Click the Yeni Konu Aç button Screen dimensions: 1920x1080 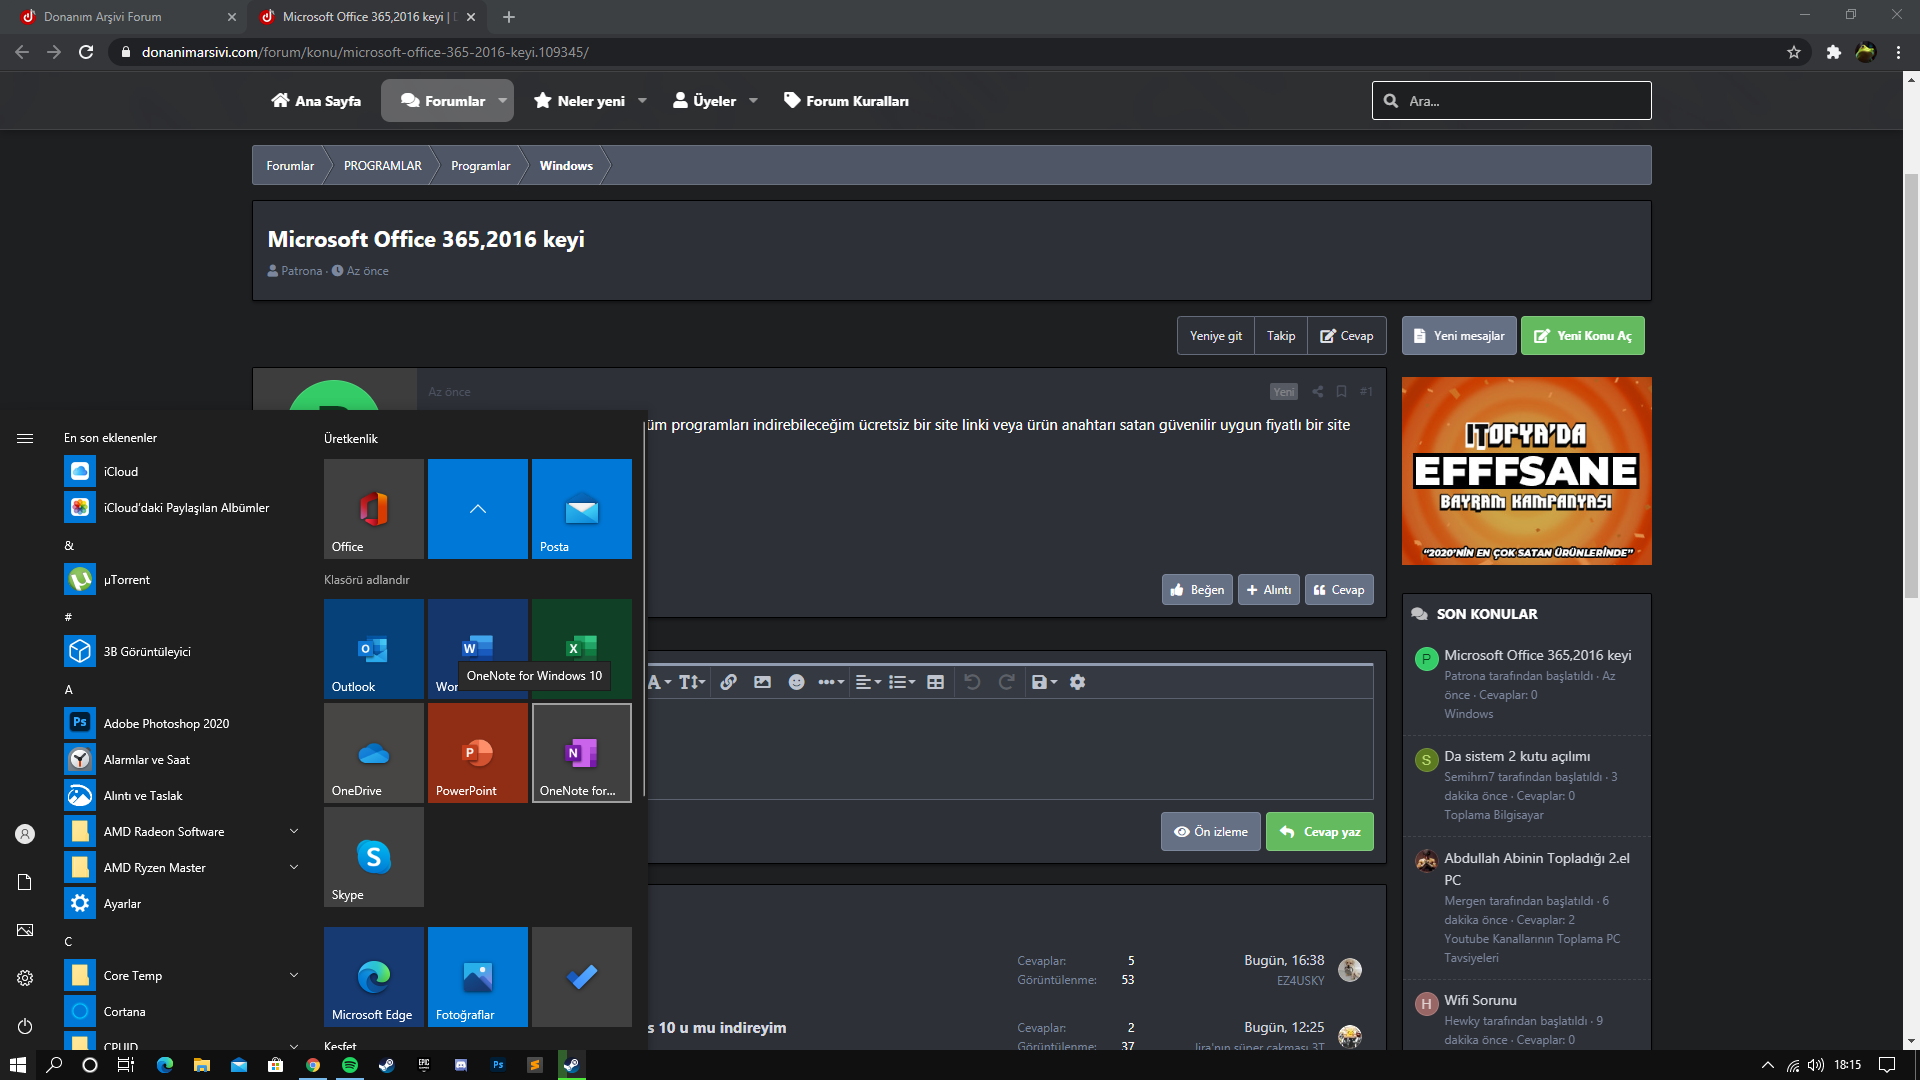click(1582, 336)
